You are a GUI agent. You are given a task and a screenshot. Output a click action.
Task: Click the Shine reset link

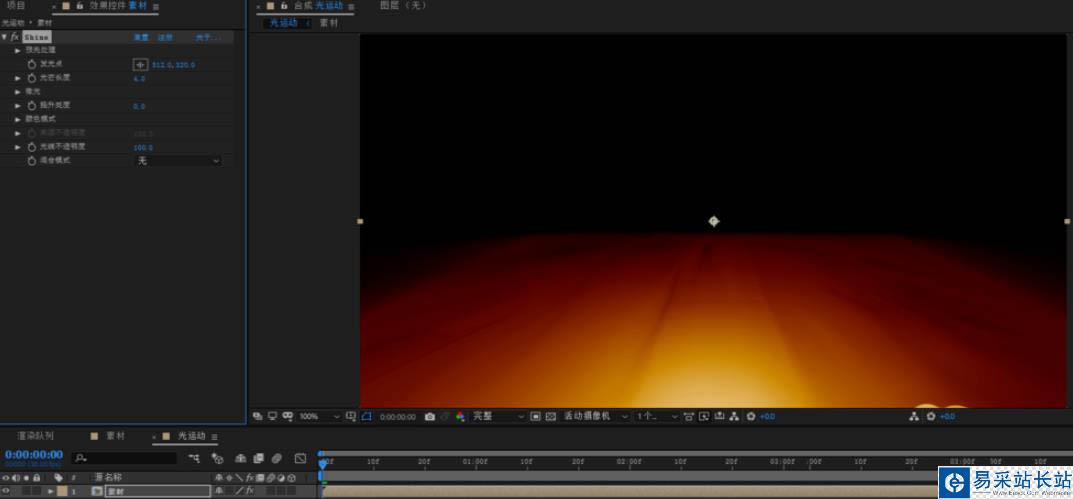pos(141,37)
